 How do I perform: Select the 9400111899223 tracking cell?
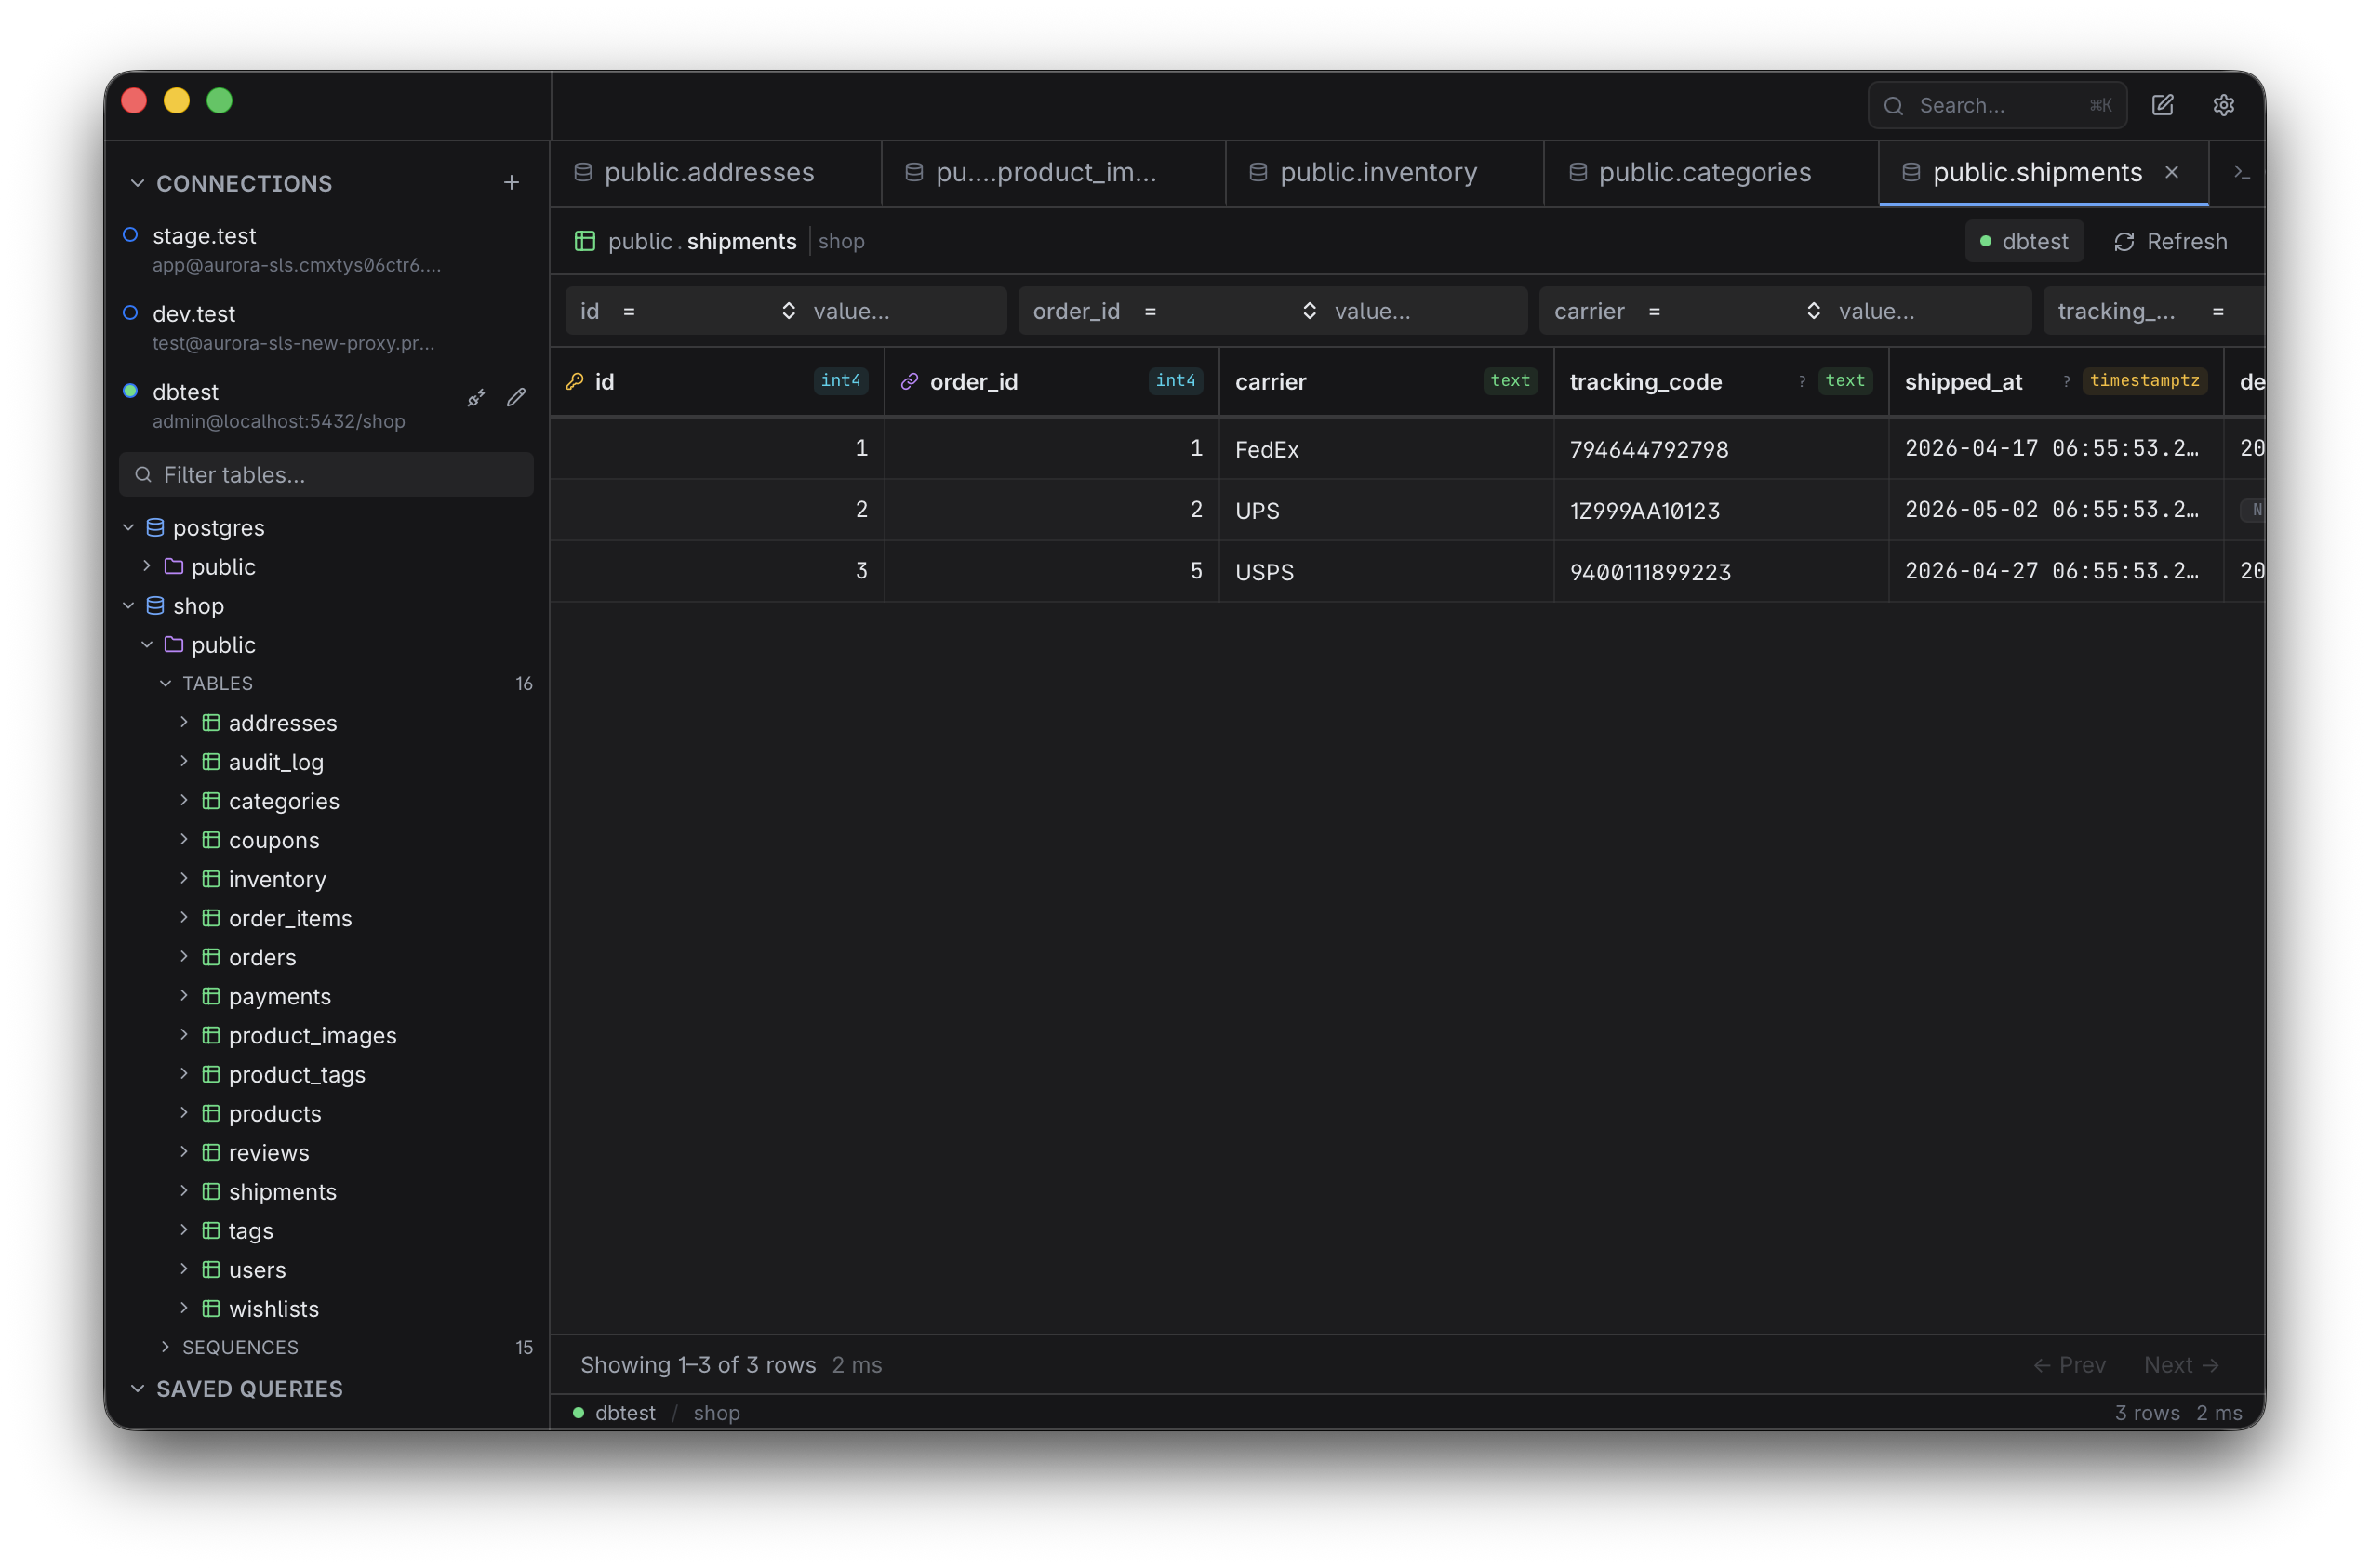coord(1720,572)
